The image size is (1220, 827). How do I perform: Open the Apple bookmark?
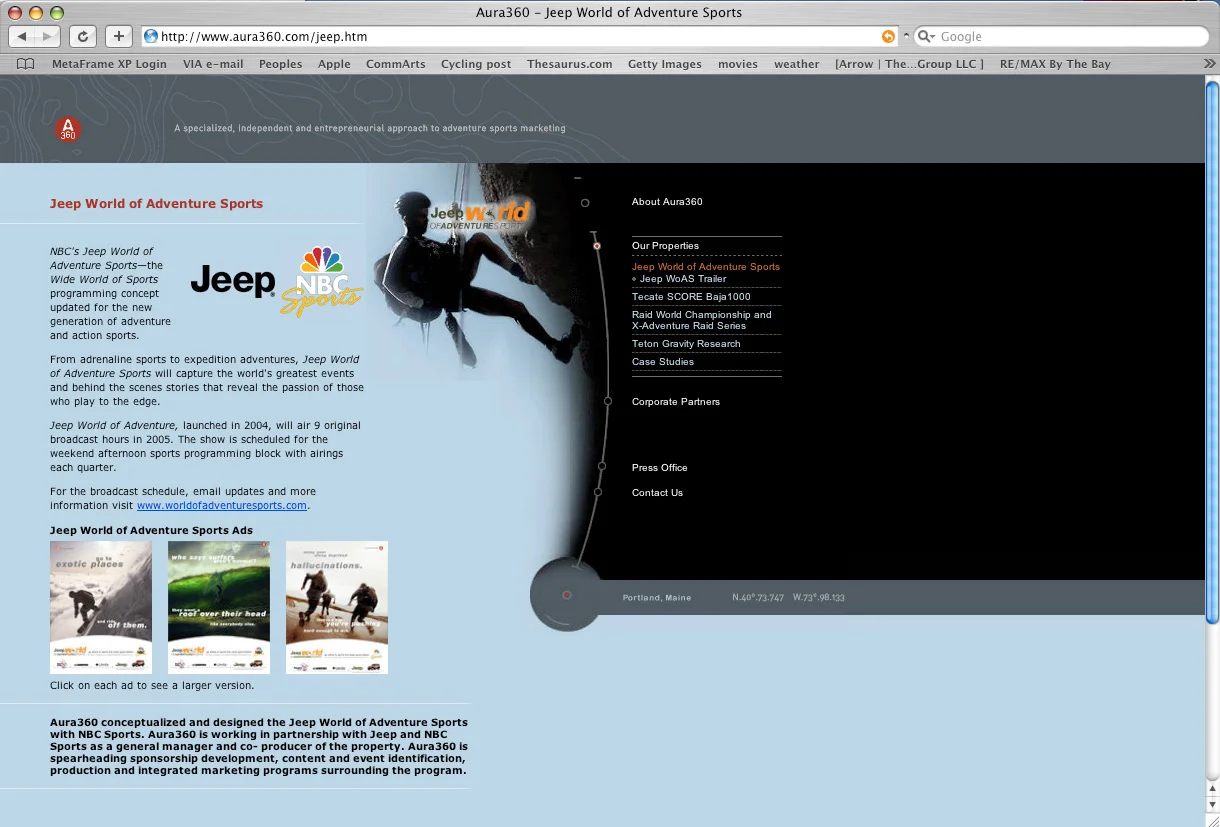[334, 64]
